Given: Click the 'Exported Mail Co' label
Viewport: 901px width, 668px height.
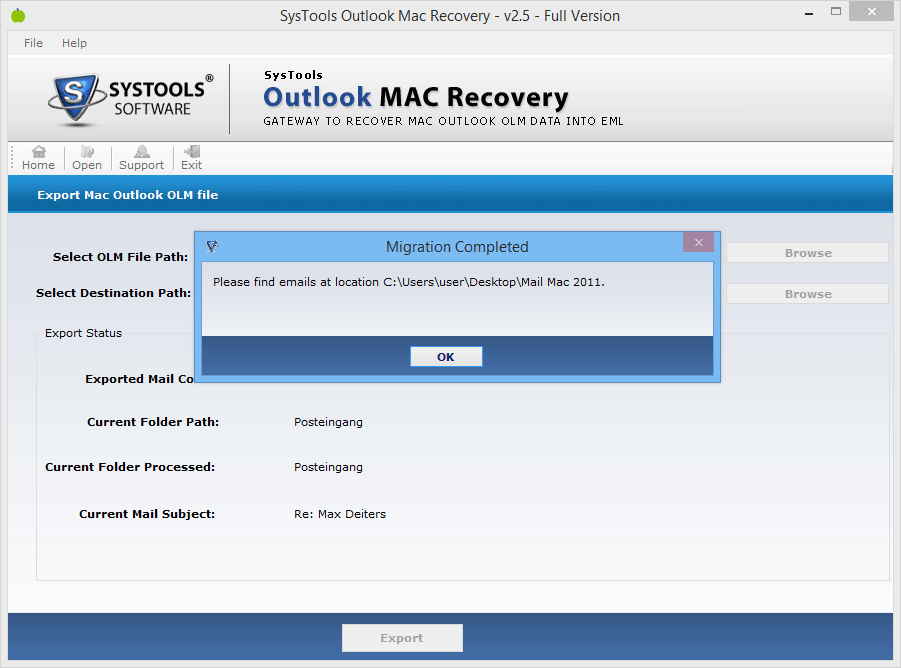Looking at the screenshot, I should 140,379.
